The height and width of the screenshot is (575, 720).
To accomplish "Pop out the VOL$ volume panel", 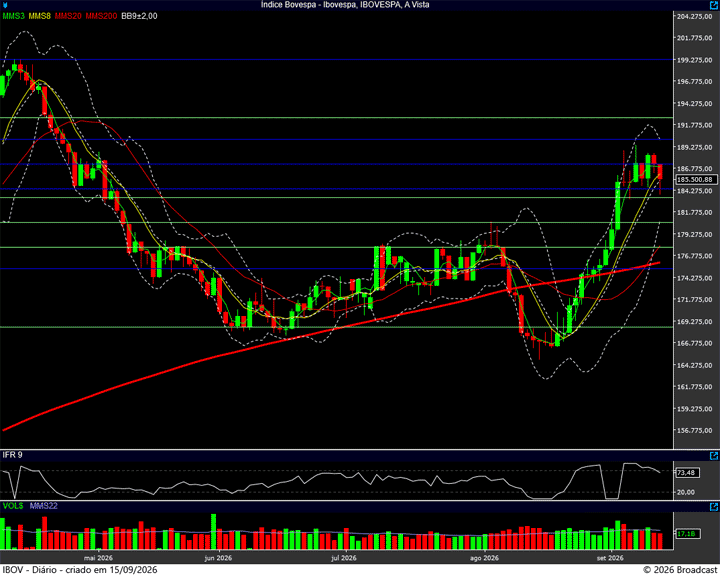I will pos(714,507).
